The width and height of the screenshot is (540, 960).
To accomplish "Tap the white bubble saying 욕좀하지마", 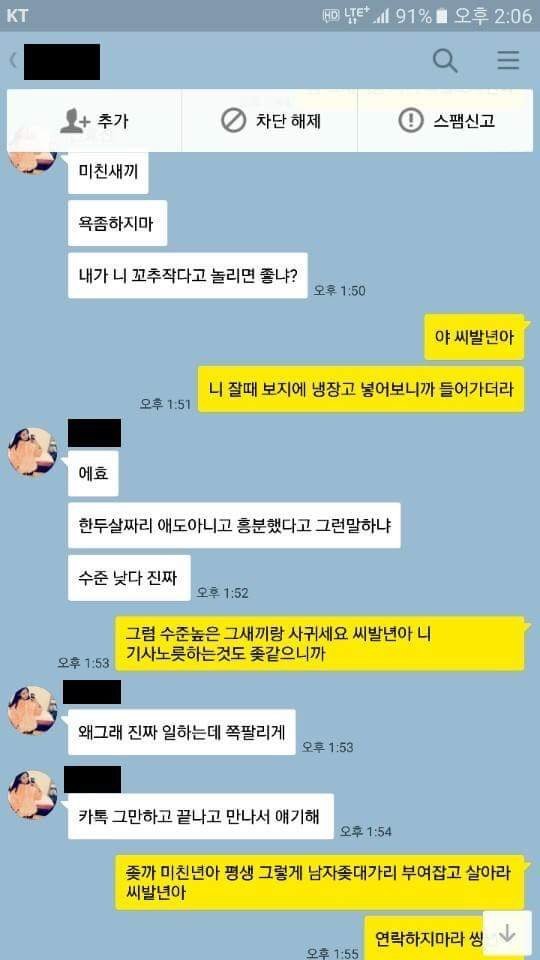I will pos(118,223).
